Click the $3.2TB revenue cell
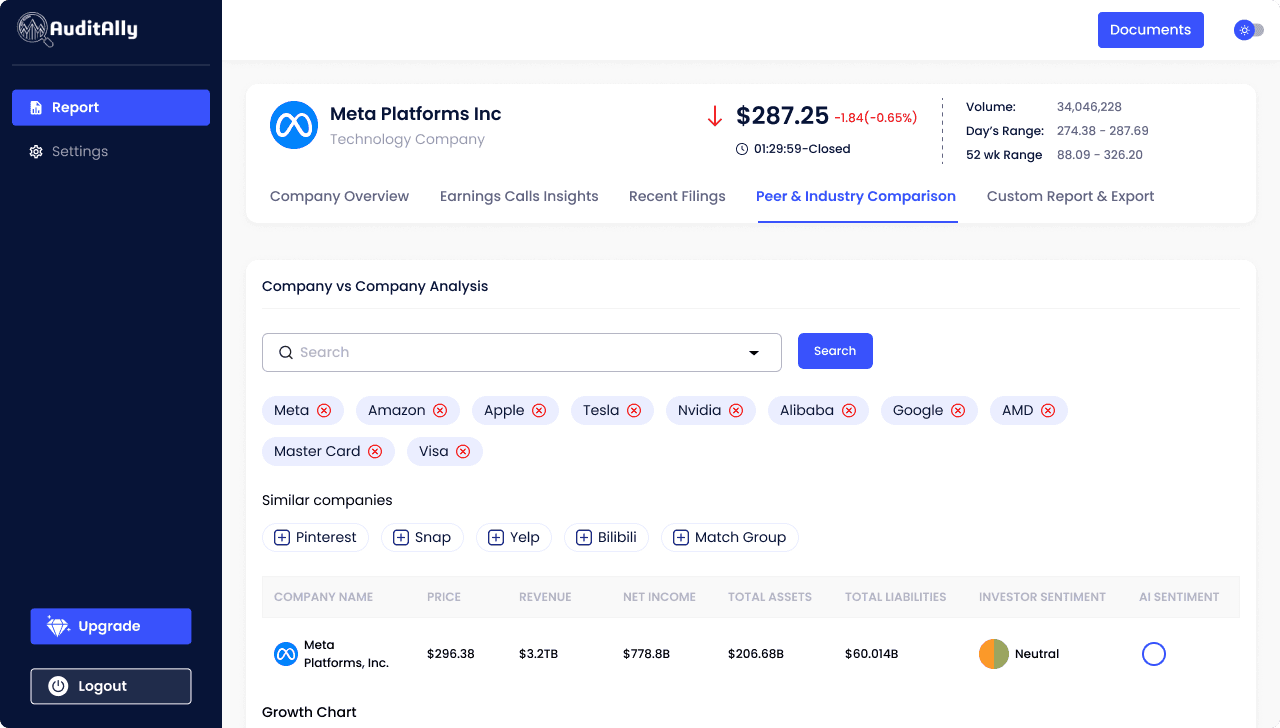 click(x=538, y=654)
